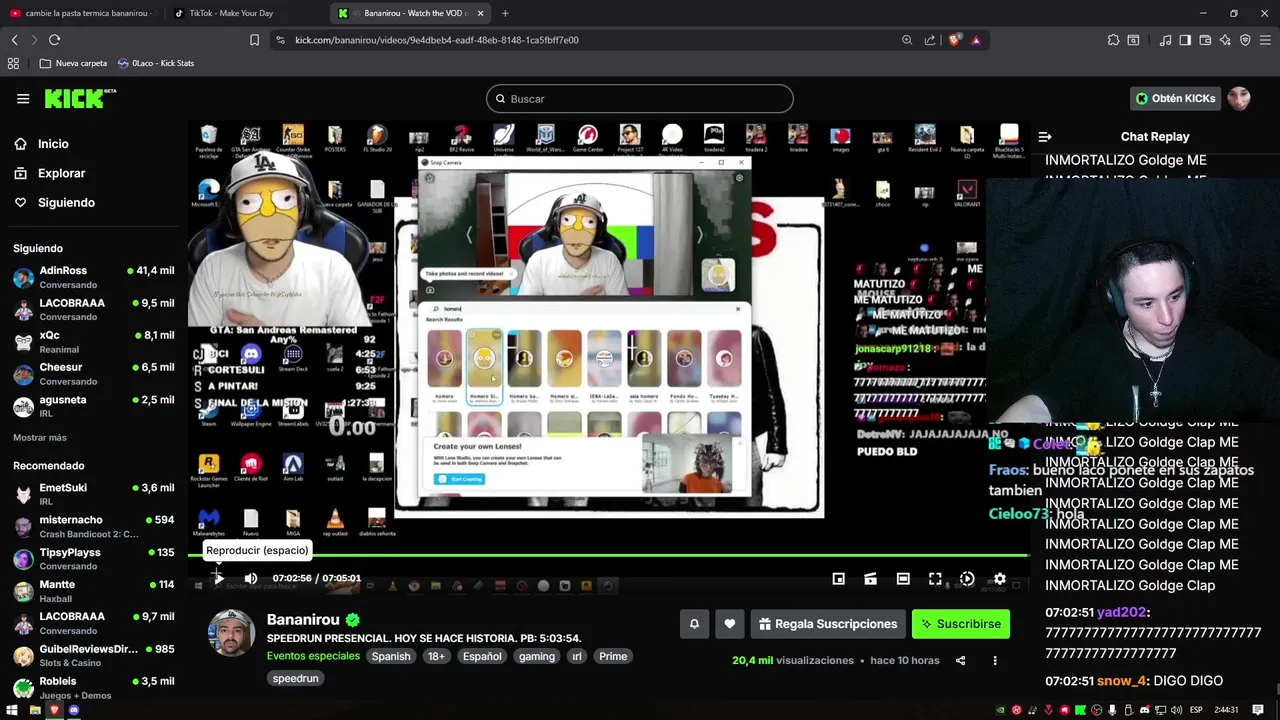Screen dimensions: 1280x720
Task: Open misternacho recommended channel
Action: click(94, 526)
